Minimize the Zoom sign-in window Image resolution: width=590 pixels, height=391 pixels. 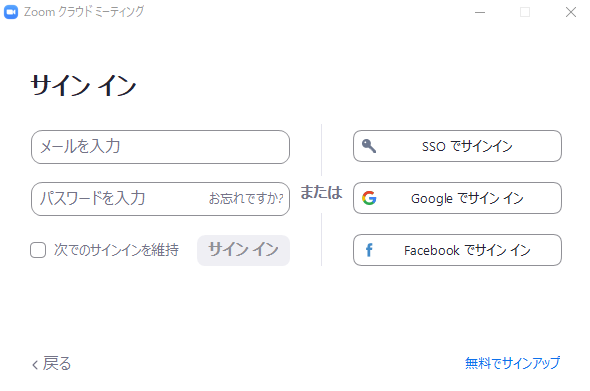(x=480, y=12)
